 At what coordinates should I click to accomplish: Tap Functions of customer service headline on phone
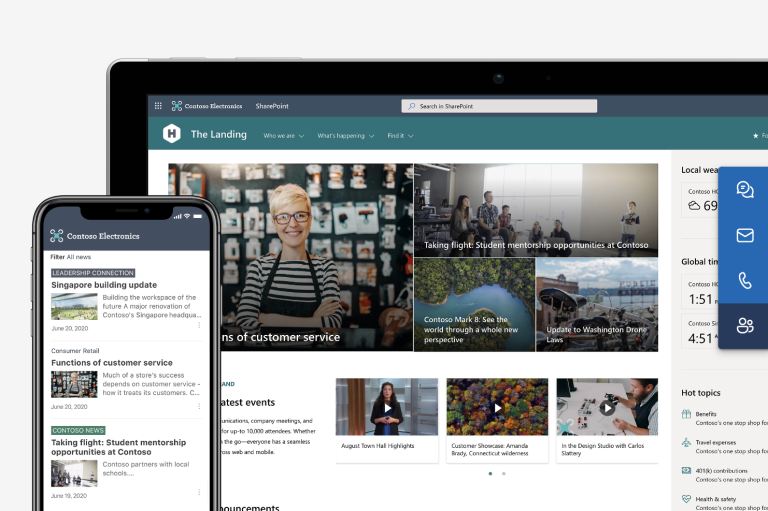coord(112,363)
